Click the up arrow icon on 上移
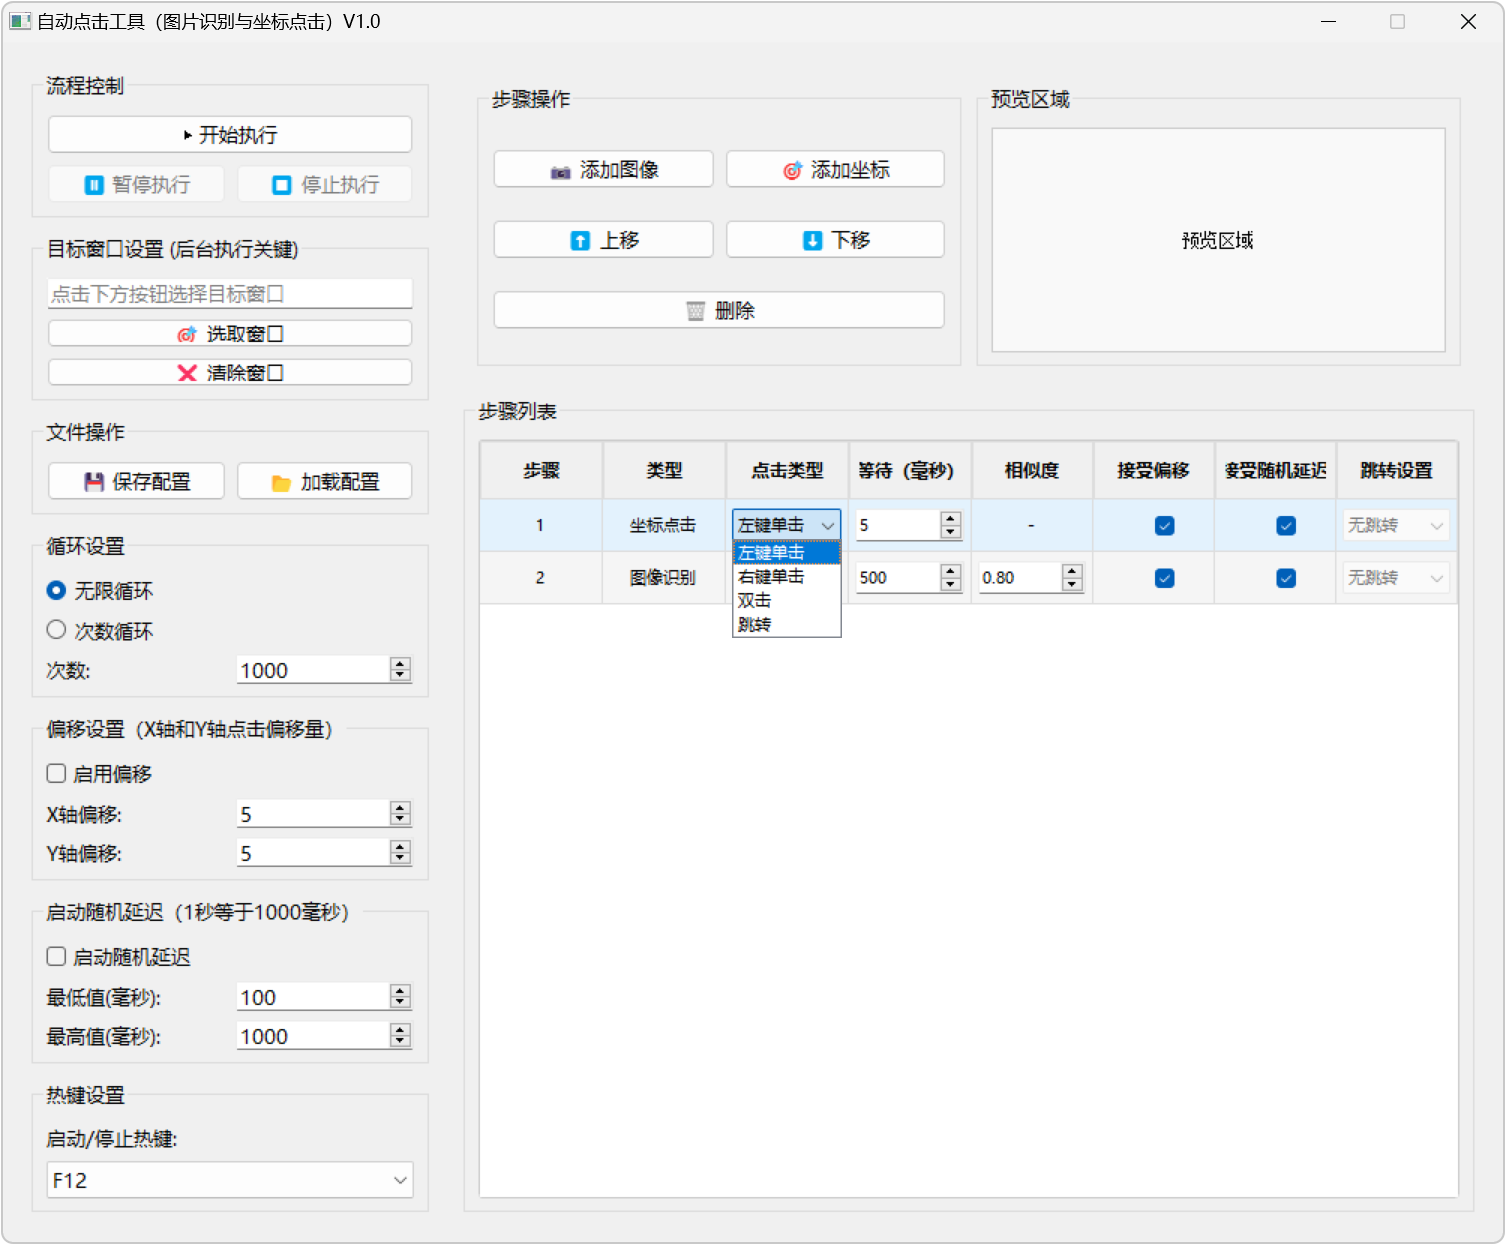This screenshot has height=1246, width=1506. pyautogui.click(x=580, y=241)
